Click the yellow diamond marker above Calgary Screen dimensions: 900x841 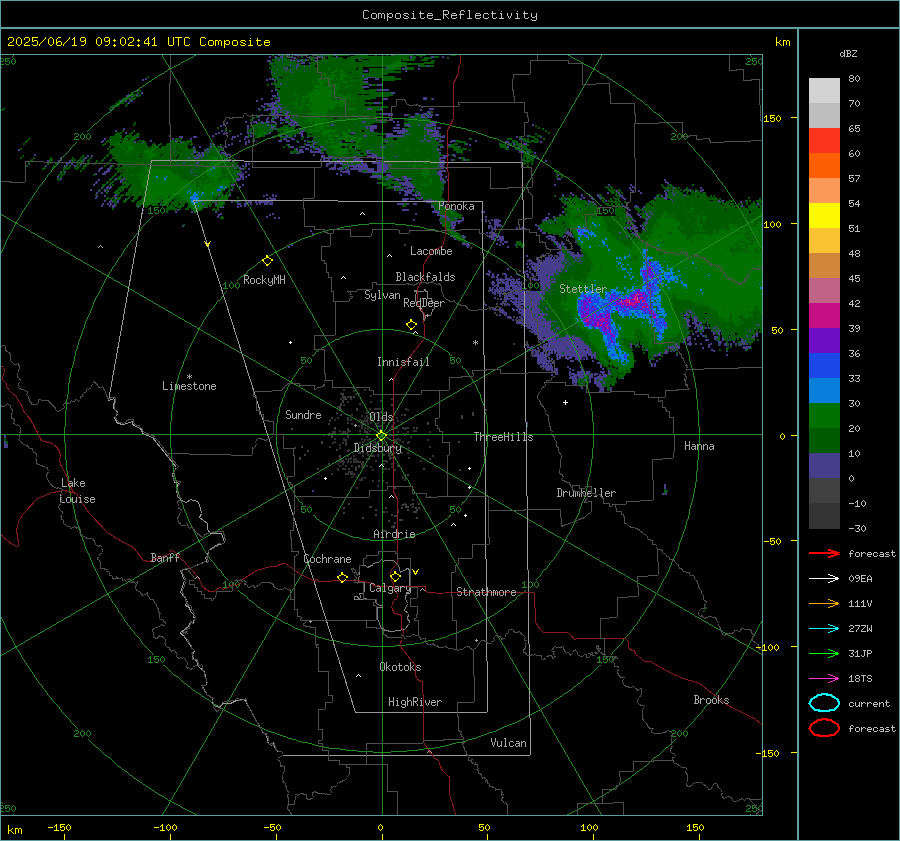click(395, 576)
